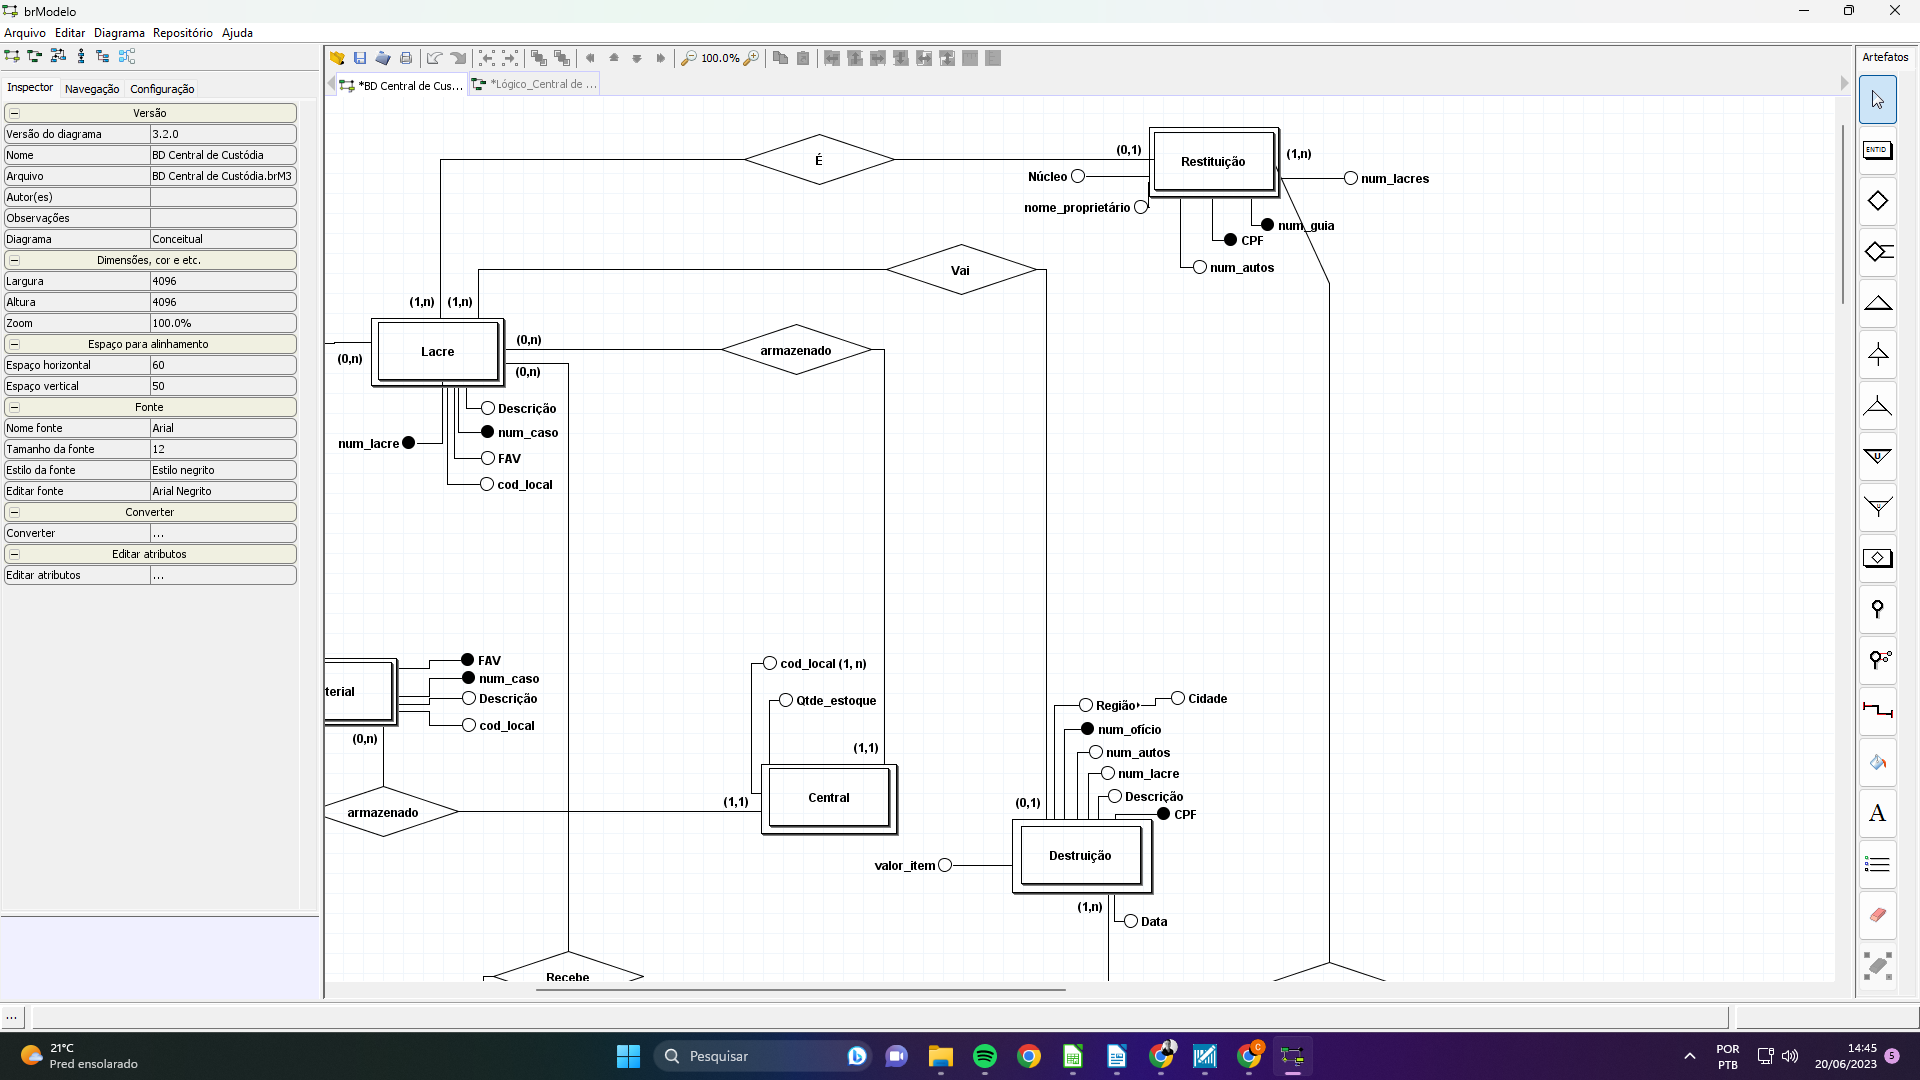Select the multivalued attribute tool

1877,660
